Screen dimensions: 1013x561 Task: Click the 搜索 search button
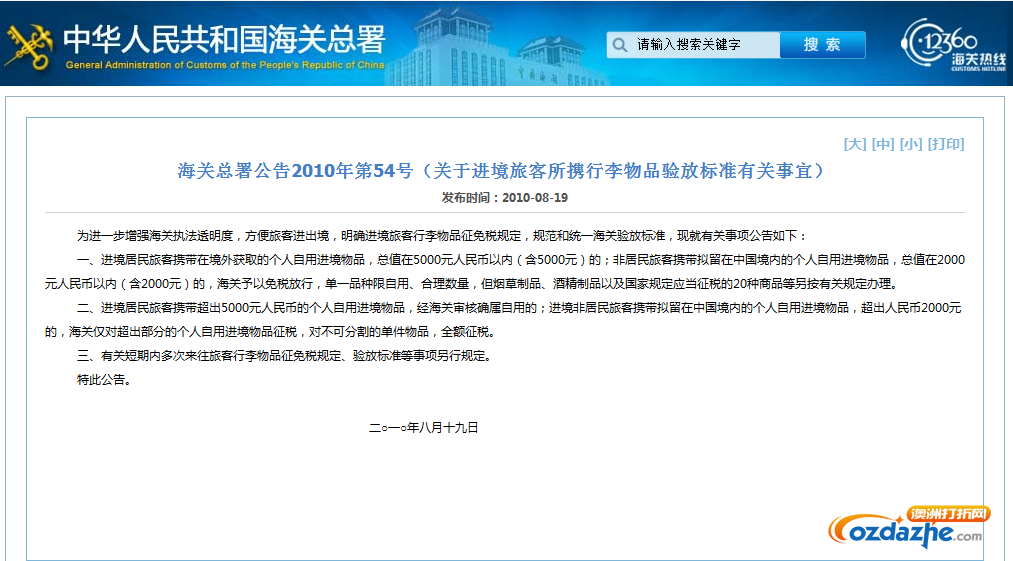(822, 45)
